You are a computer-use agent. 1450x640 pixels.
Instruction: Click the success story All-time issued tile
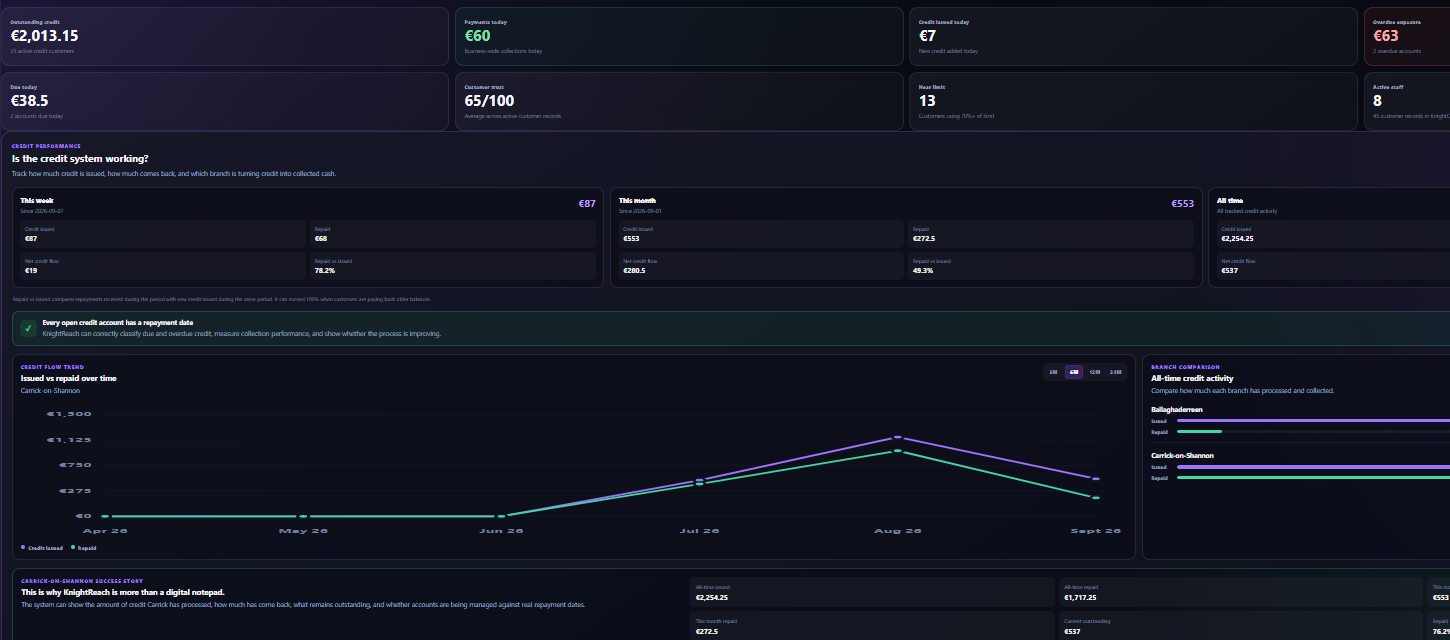(x=872, y=592)
